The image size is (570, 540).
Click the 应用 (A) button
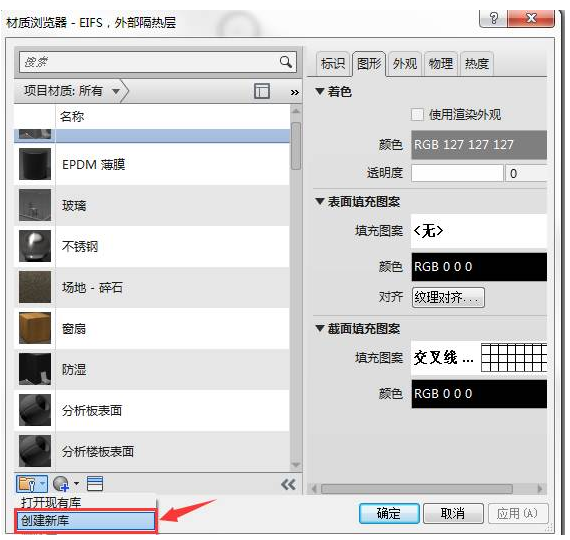(518, 513)
